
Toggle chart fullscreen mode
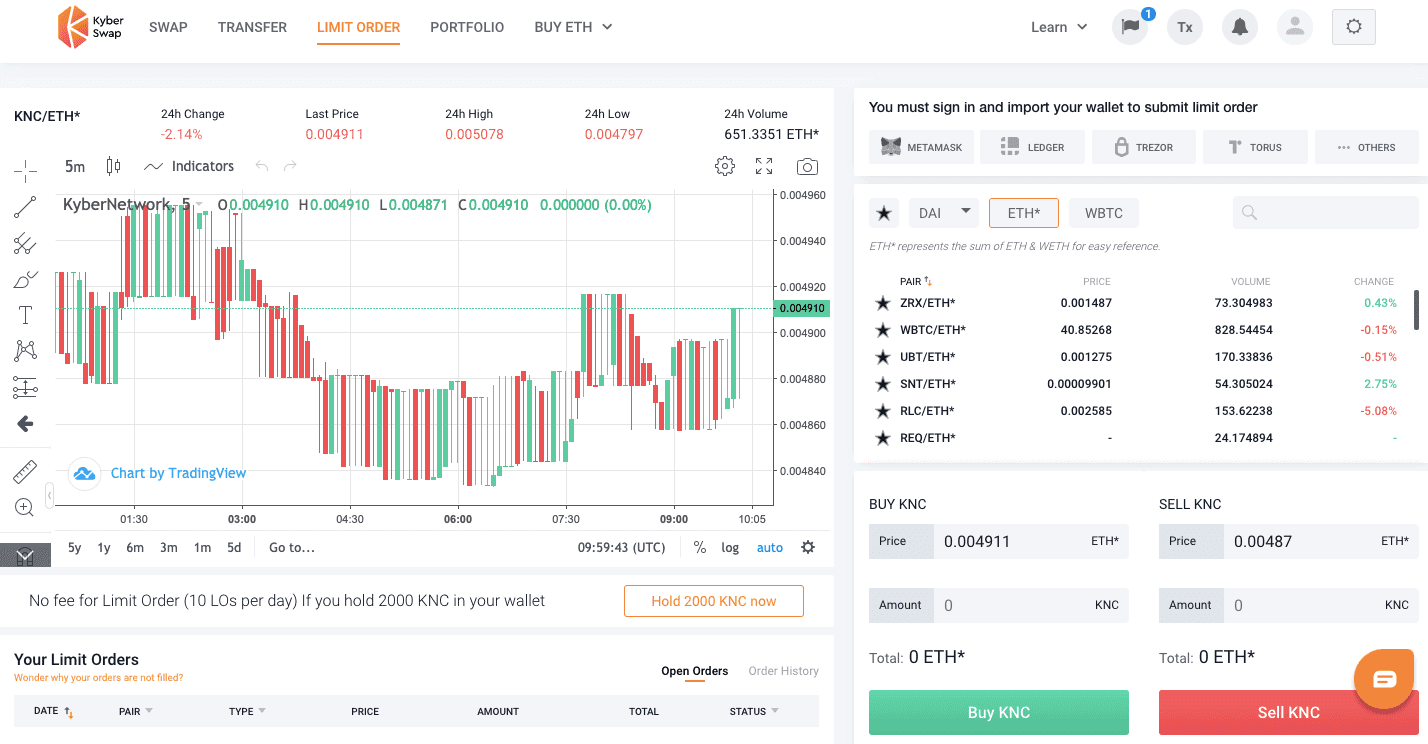click(764, 166)
